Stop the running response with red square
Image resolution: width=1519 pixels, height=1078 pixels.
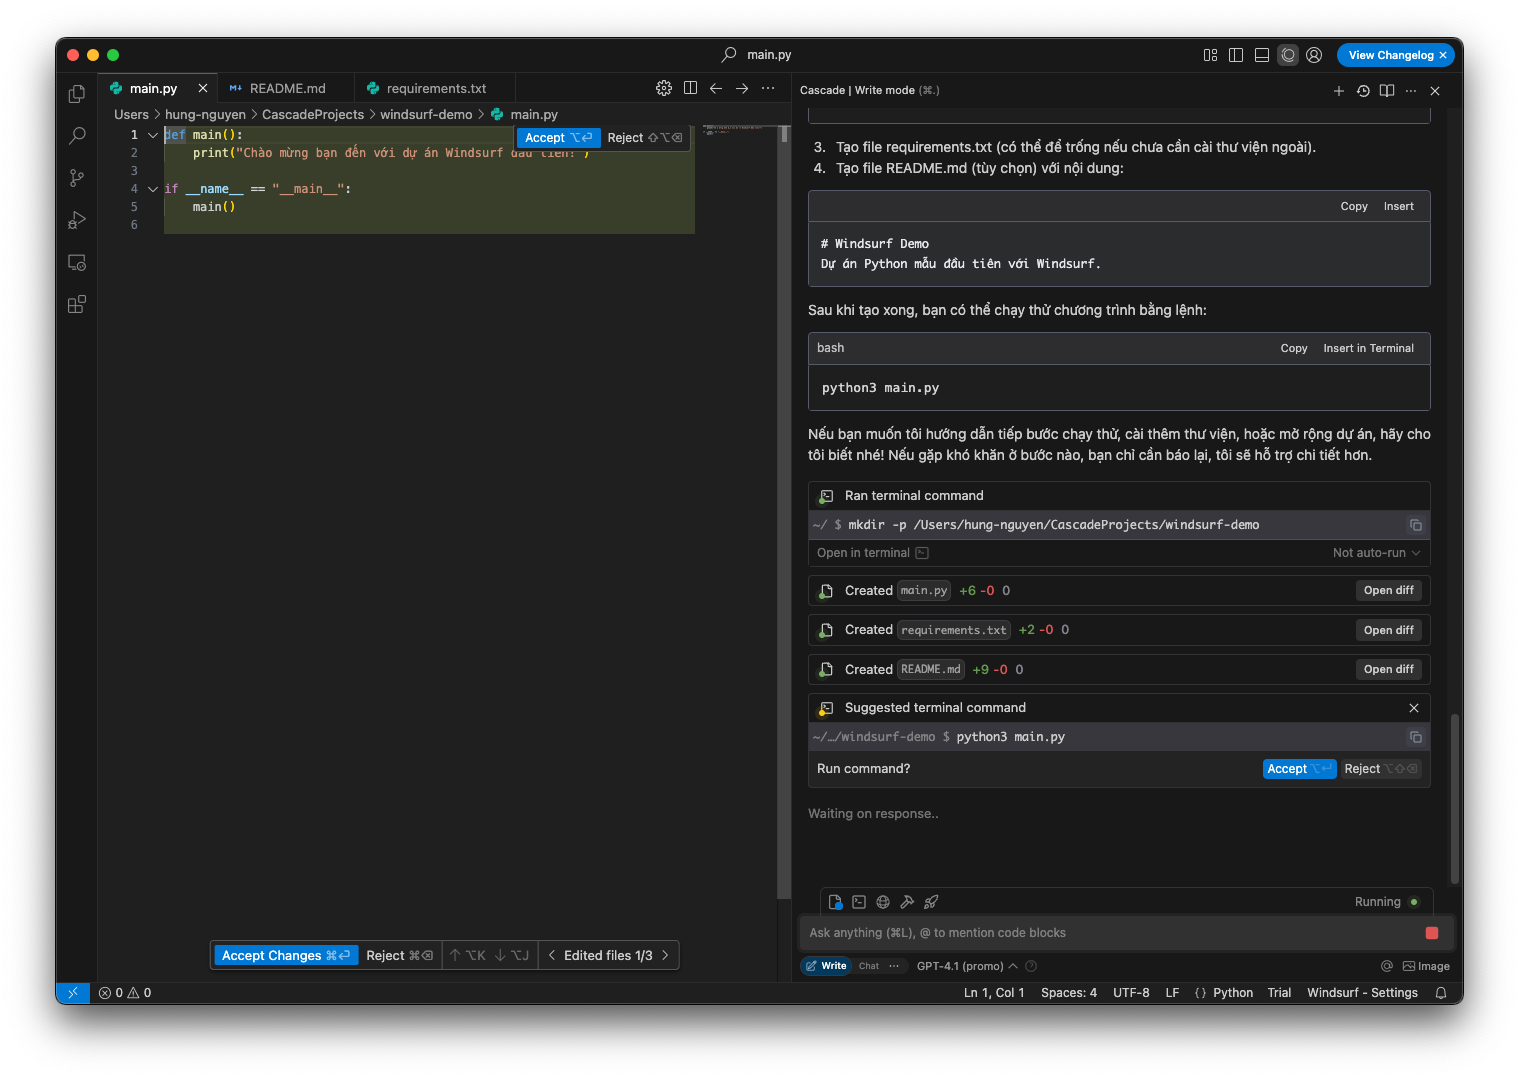point(1432,933)
